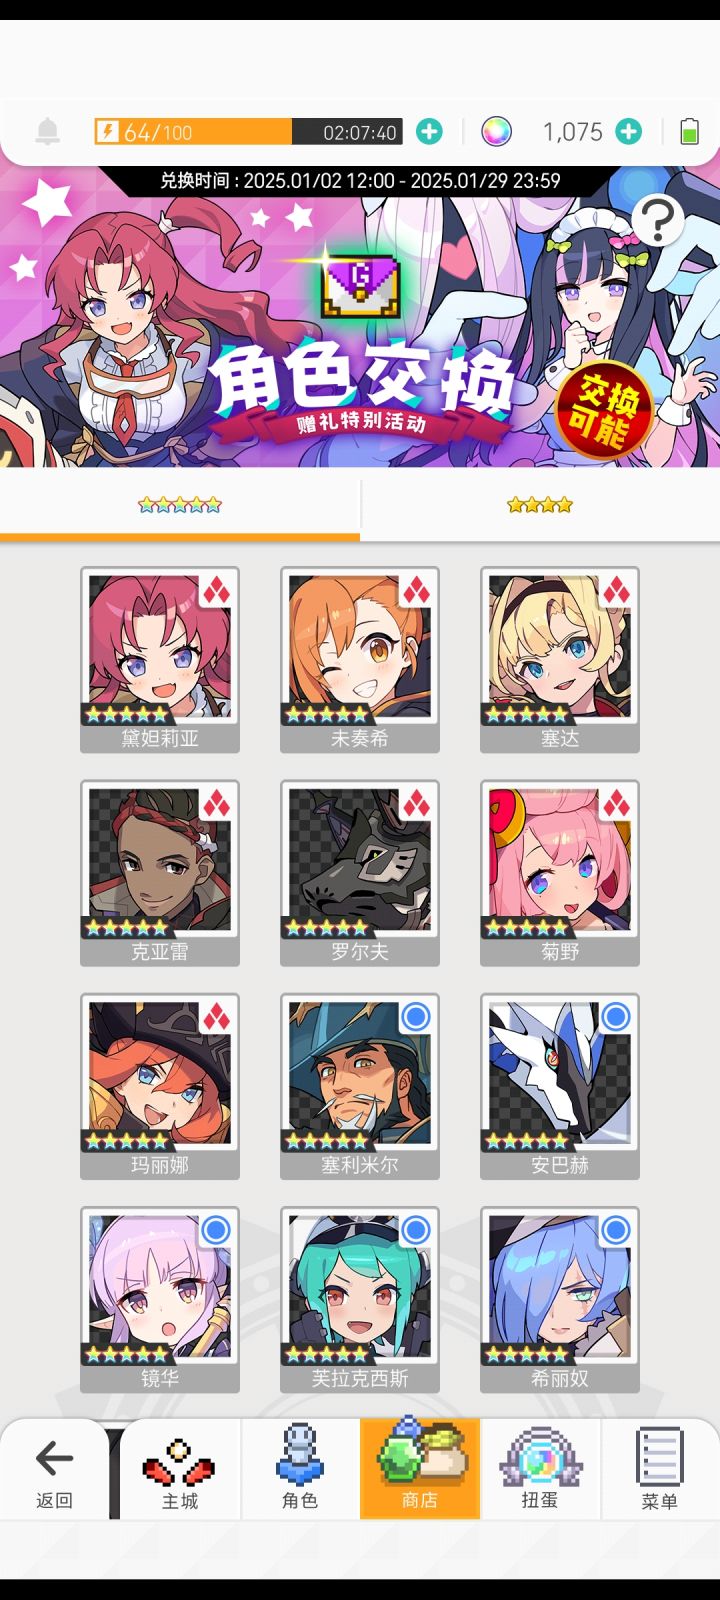Select the five-star characters tab
720x1600 pixels.
[x=180, y=505]
